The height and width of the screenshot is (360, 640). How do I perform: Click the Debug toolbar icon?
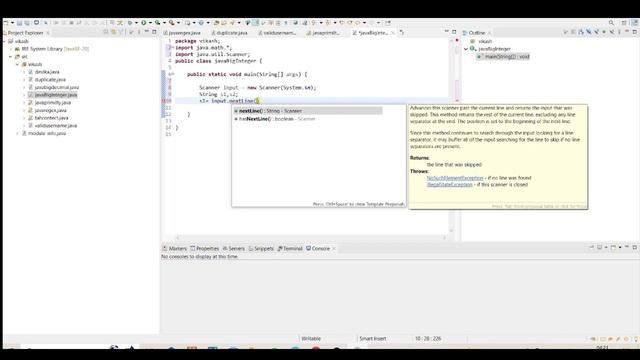130,23
